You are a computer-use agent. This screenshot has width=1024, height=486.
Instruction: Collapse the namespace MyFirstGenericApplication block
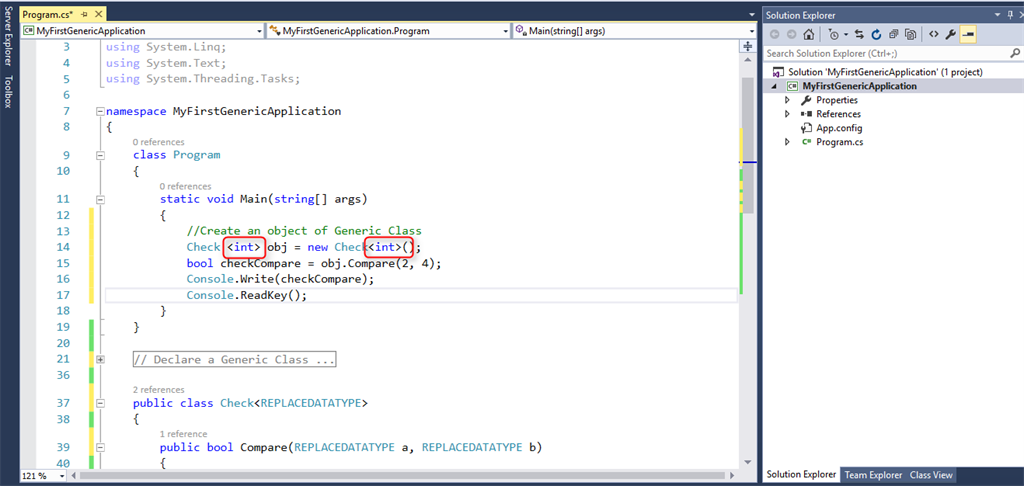(x=100, y=111)
